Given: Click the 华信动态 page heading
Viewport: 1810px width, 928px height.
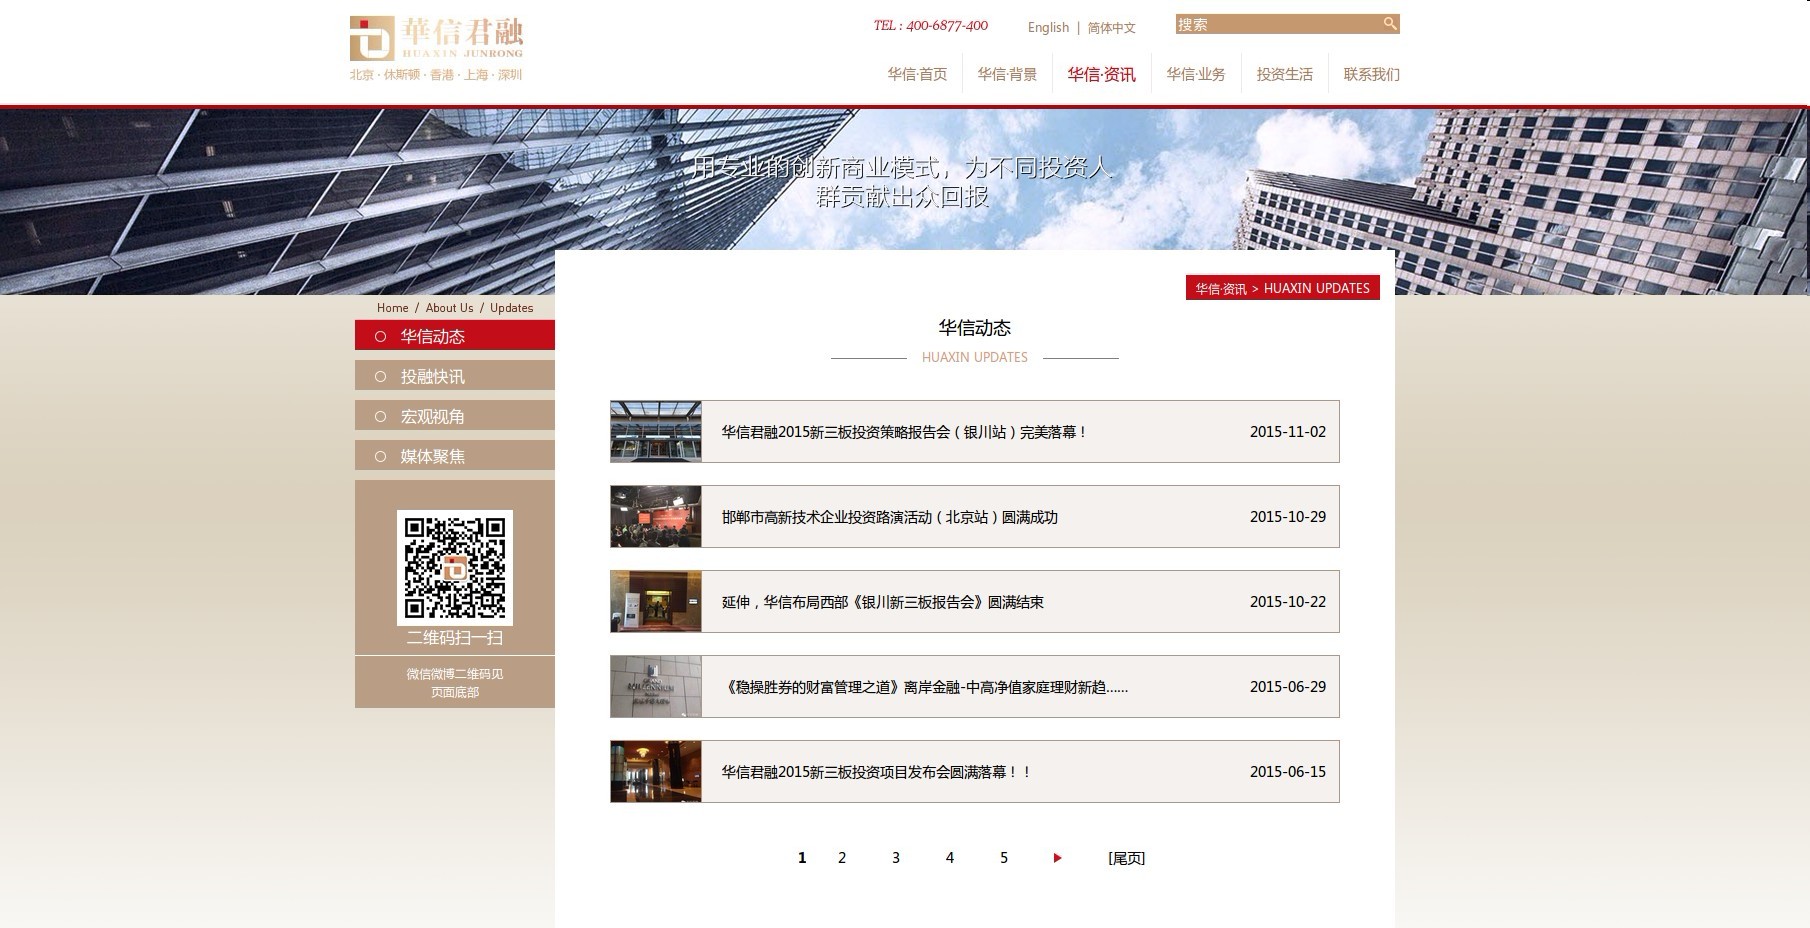Looking at the screenshot, I should coord(974,328).
